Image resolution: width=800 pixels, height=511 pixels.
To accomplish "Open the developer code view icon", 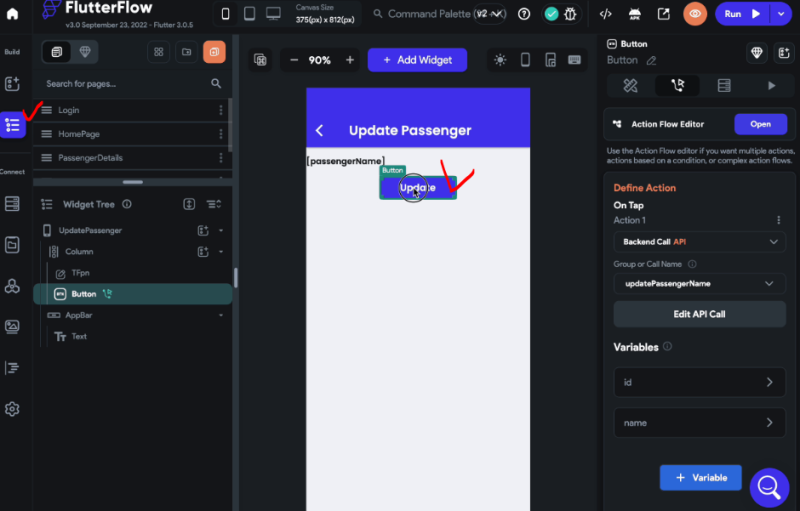I will [606, 14].
